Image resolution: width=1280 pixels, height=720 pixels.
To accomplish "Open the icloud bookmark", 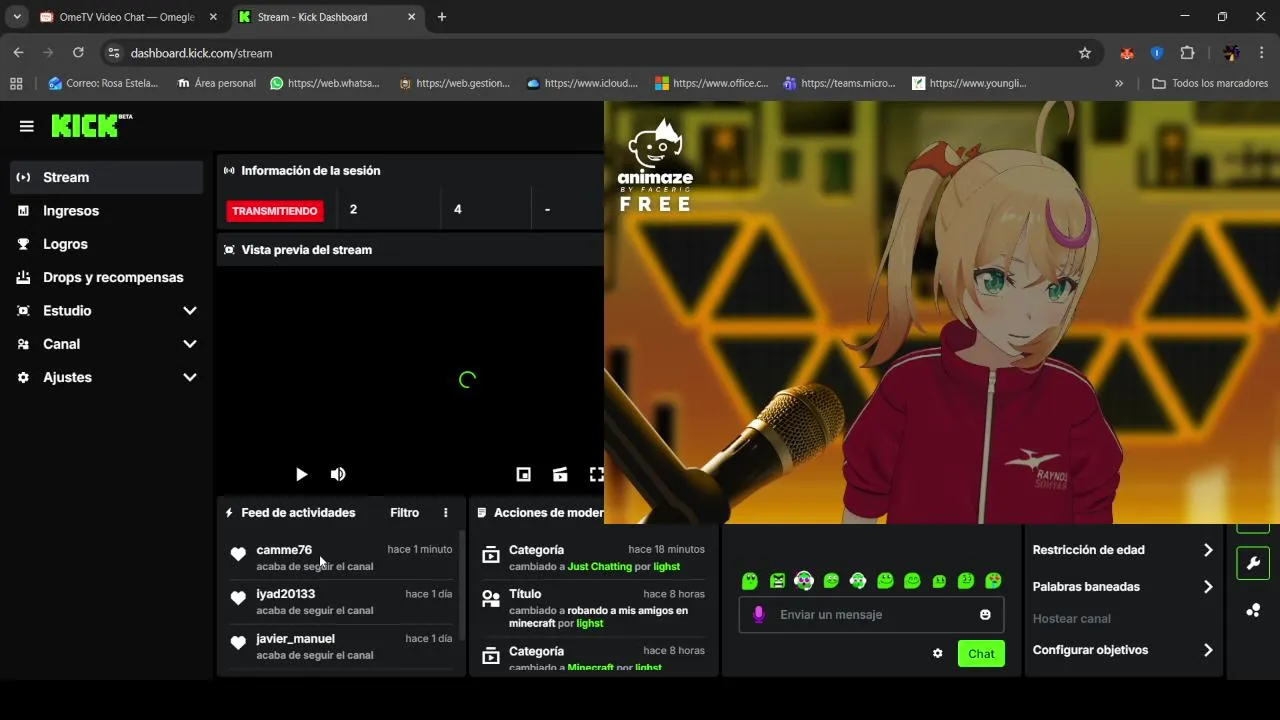I will pyautogui.click(x=582, y=84).
